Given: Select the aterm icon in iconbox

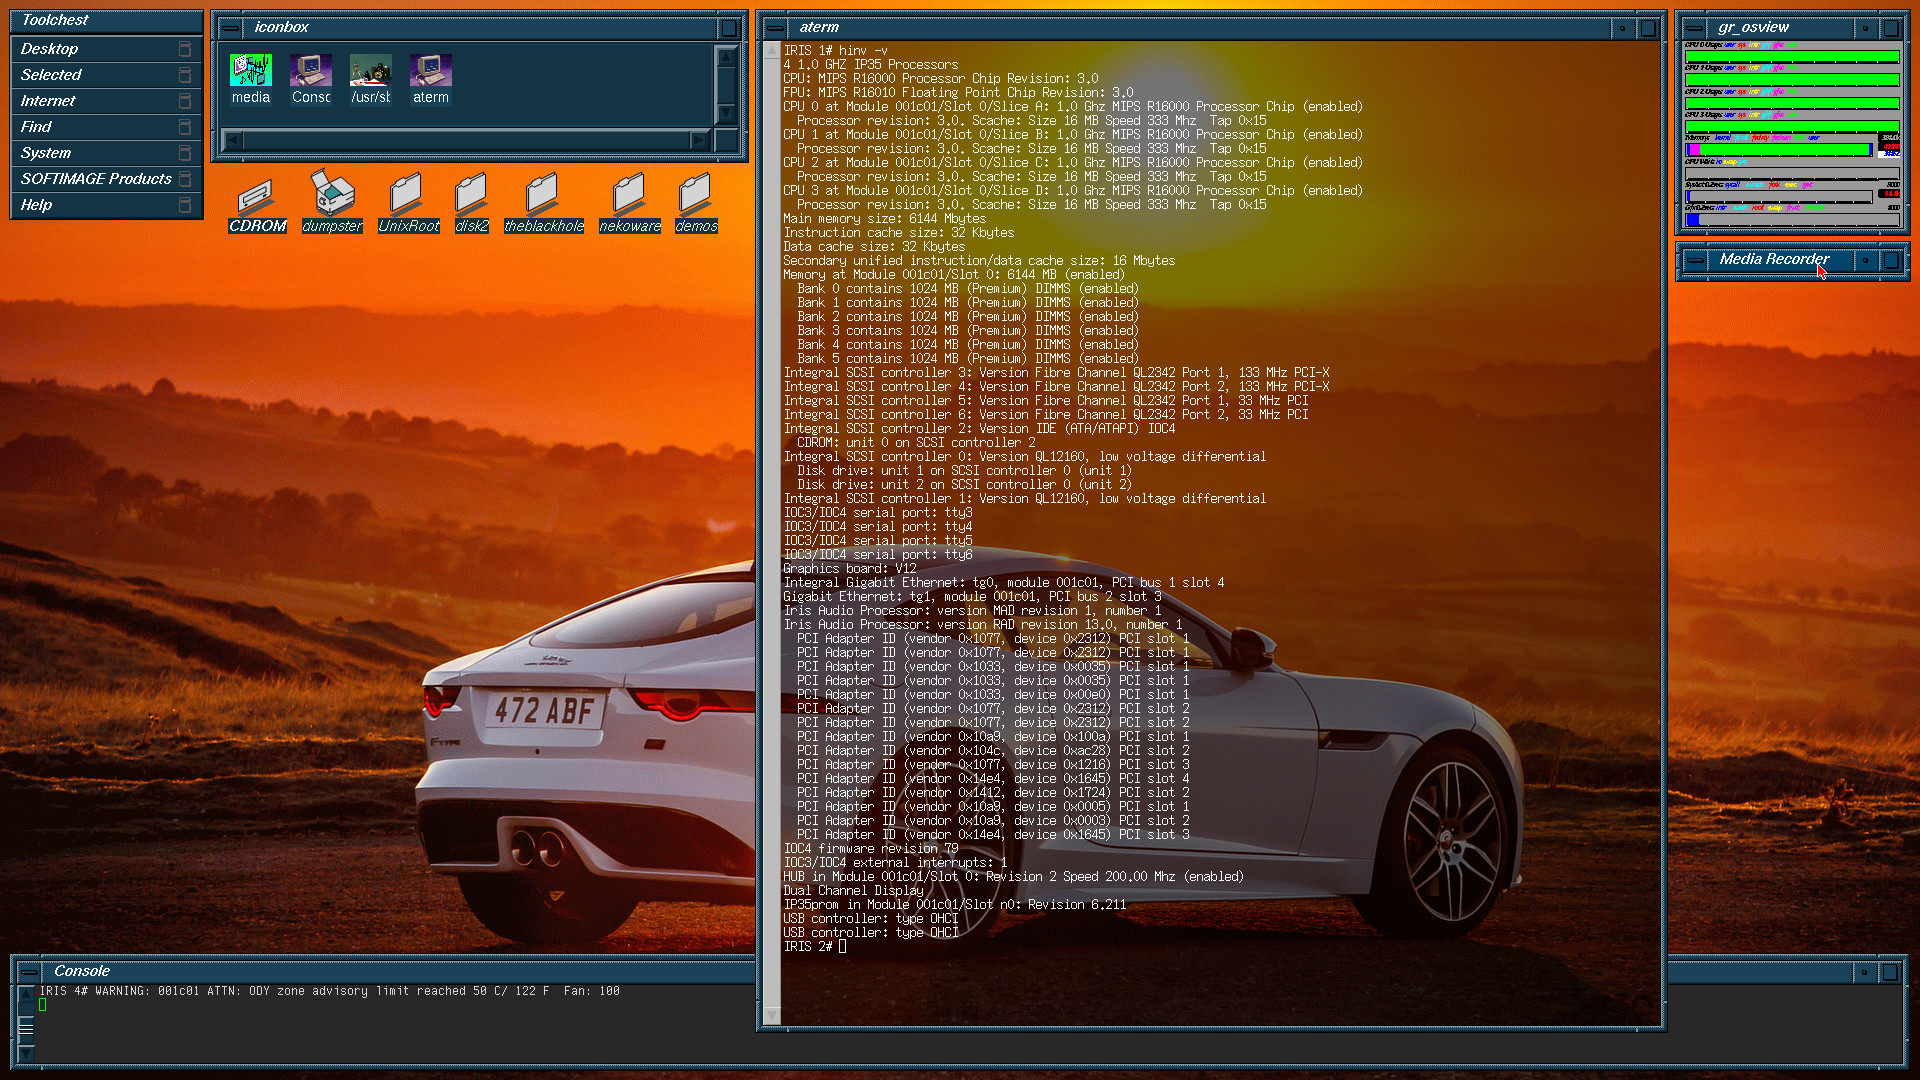Looking at the screenshot, I should [x=430, y=72].
